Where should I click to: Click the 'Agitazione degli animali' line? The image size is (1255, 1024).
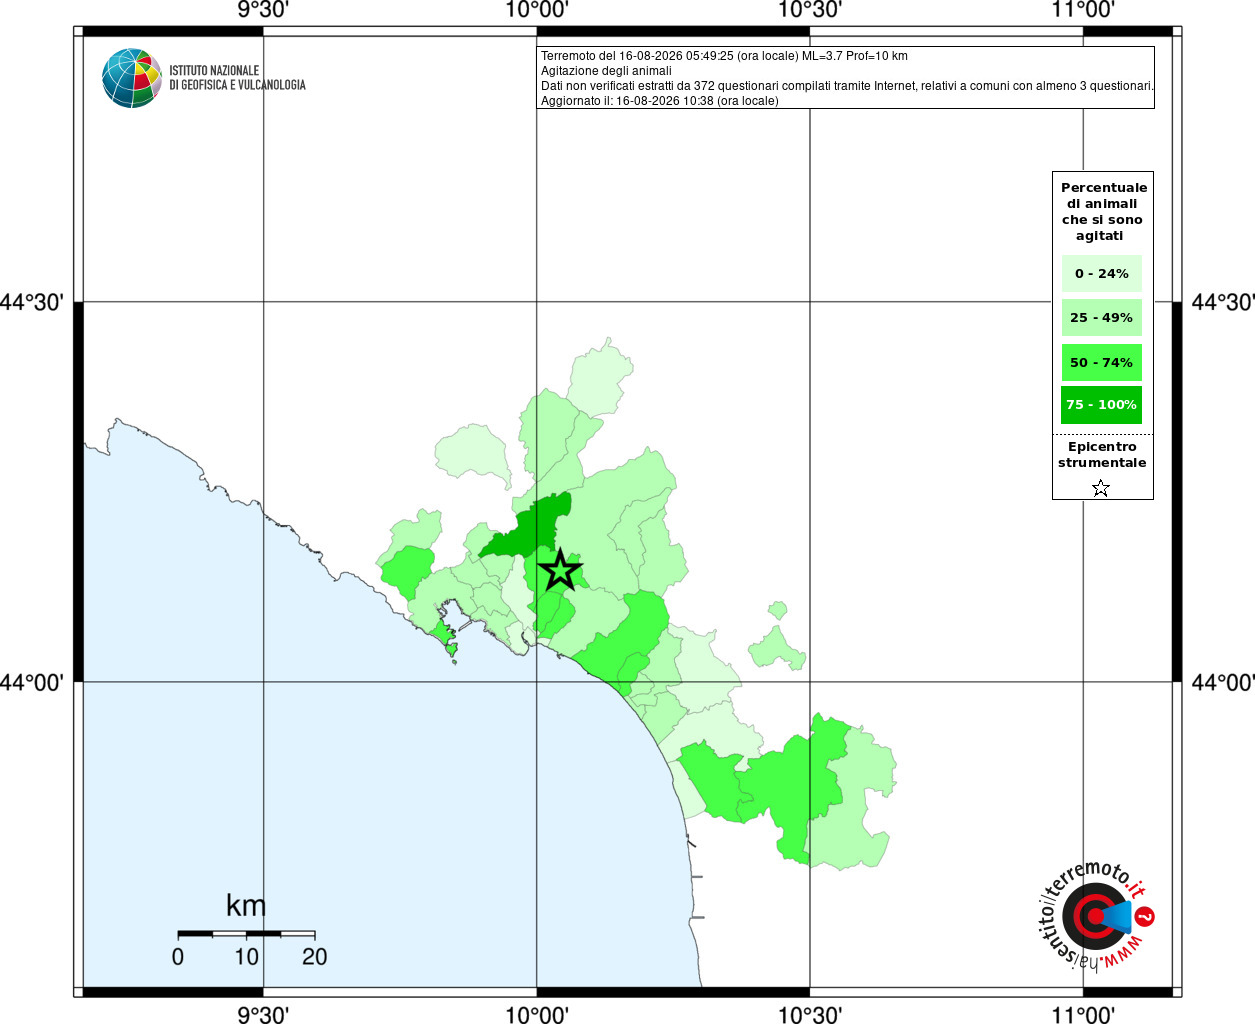click(x=606, y=71)
